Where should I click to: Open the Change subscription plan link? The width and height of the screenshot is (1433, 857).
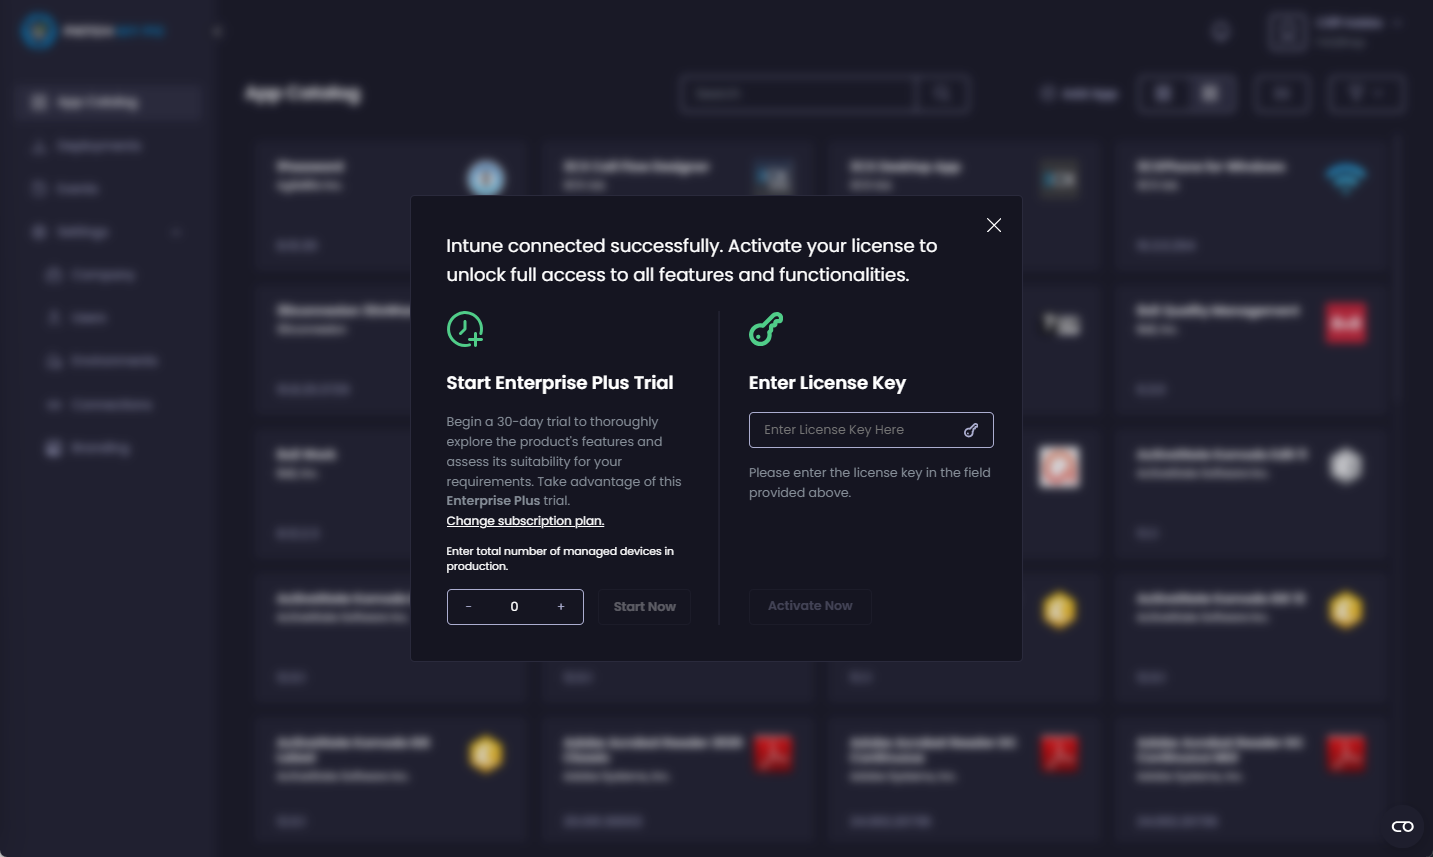[525, 521]
